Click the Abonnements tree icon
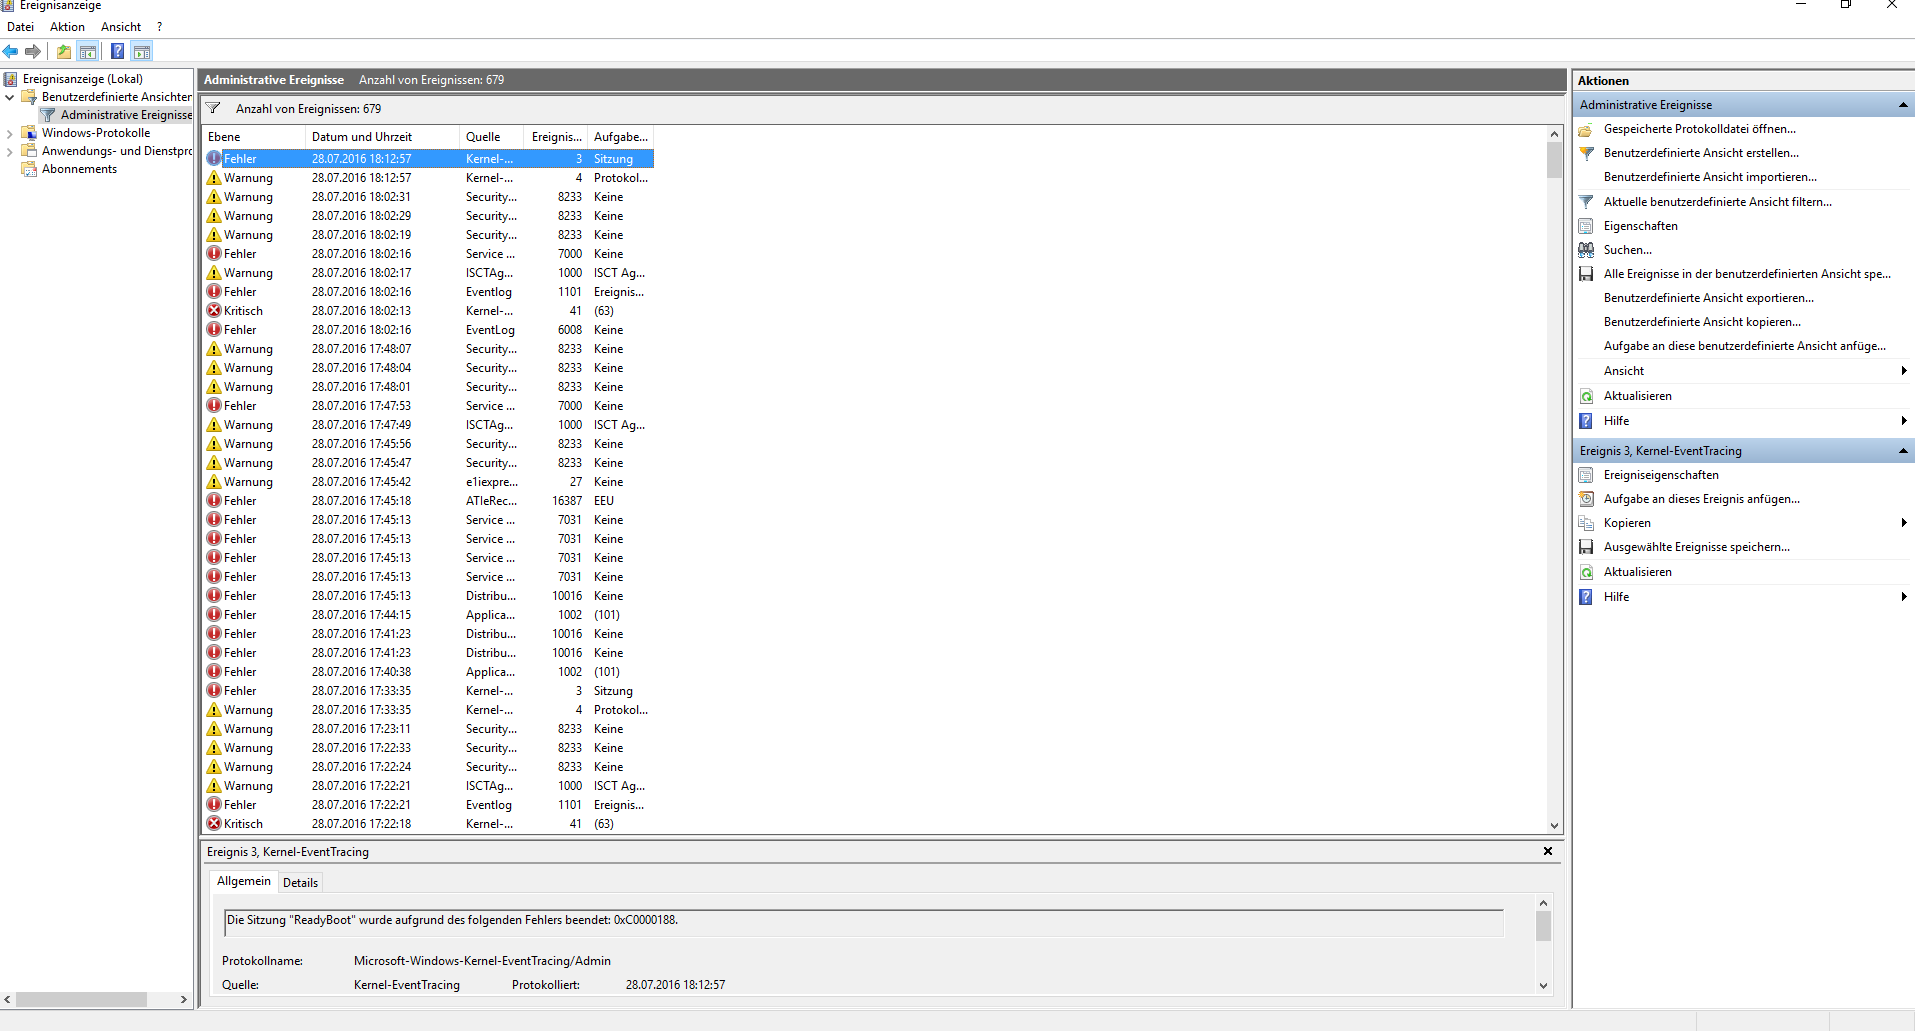1915x1031 pixels. click(x=29, y=169)
